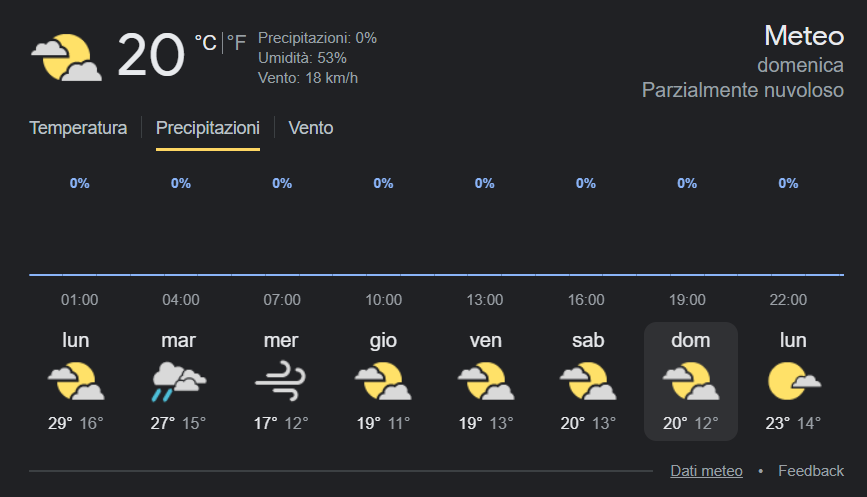Open the Temperatura tab
Screen dimensions: 867x497
click(78, 128)
